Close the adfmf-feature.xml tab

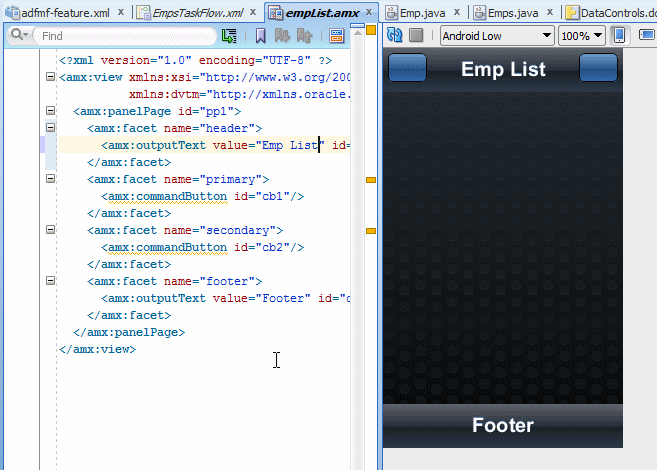point(121,13)
